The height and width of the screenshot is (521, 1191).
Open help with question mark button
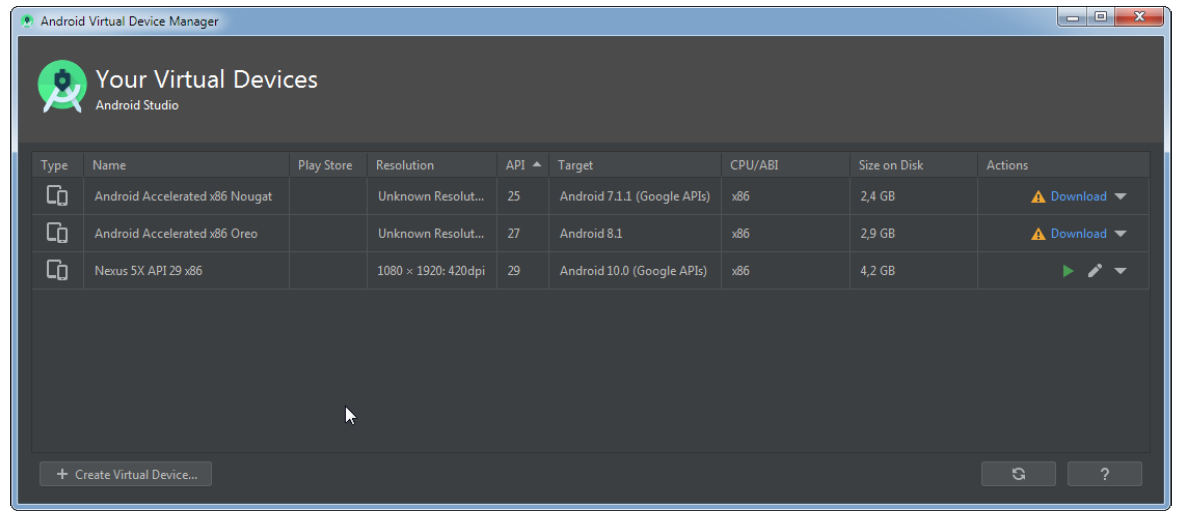coord(1104,474)
